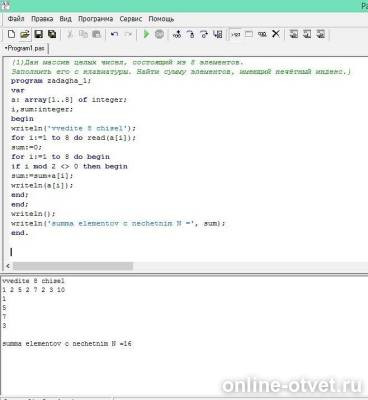Viewport: 368px width, 400px height.
Task: Click line 'for i:=1 to 8 do begin'
Action: pyautogui.click(x=60, y=157)
